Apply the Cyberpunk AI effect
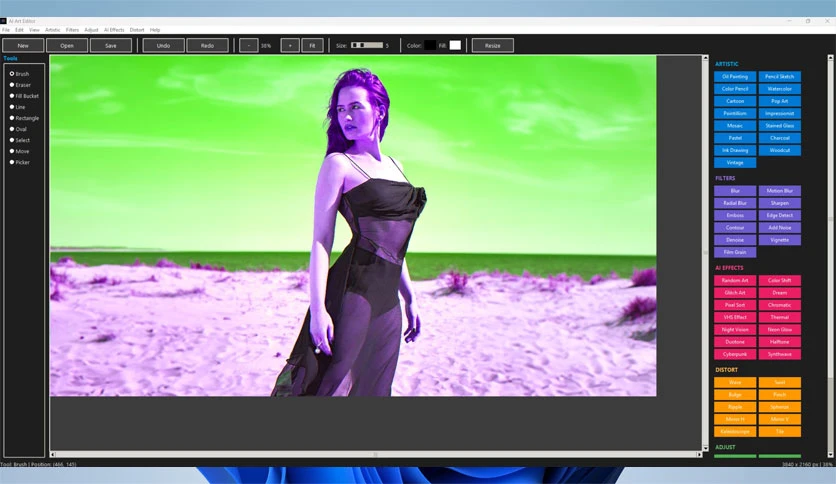The height and width of the screenshot is (484, 836). [x=735, y=353]
